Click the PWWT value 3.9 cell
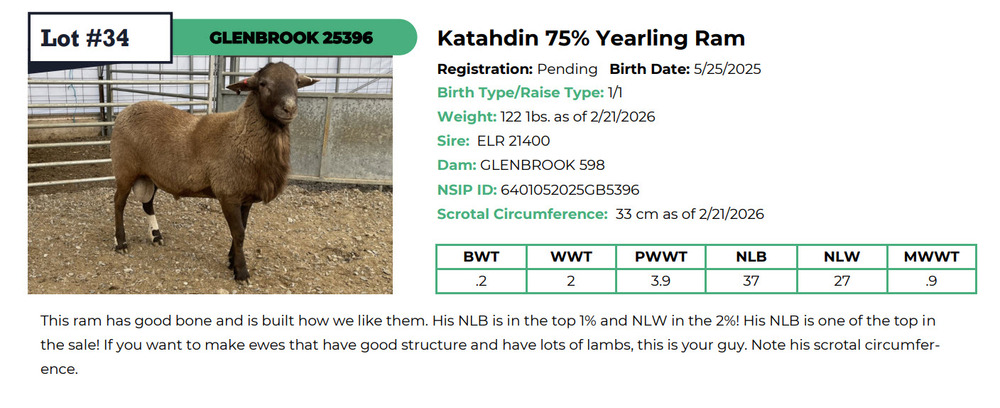The image size is (1000, 408). pyautogui.click(x=661, y=281)
